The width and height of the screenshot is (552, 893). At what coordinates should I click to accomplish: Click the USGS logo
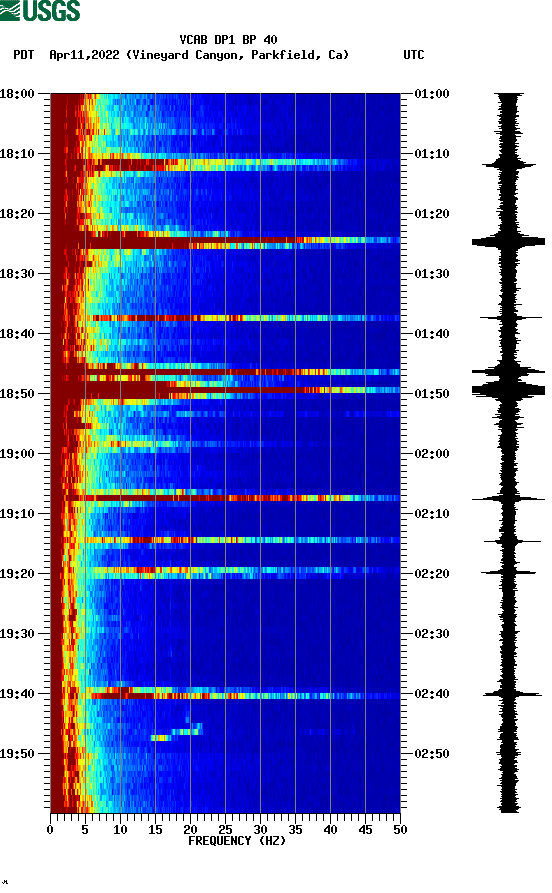click(x=40, y=10)
